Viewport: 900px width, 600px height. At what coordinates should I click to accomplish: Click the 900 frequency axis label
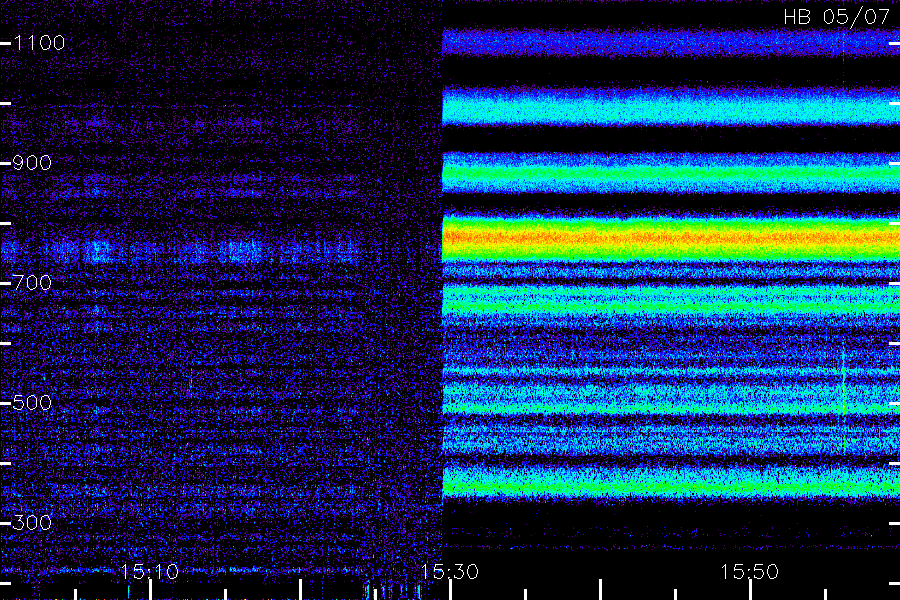coord(32,163)
